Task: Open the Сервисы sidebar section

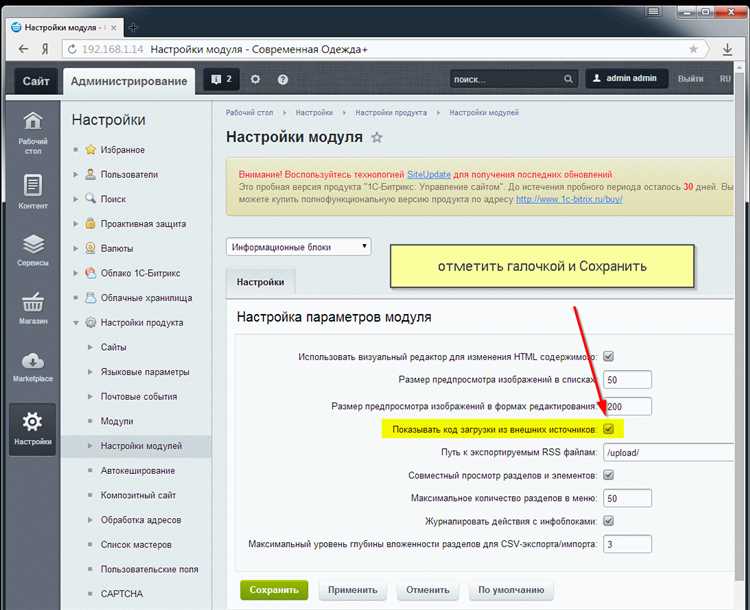Action: click(33, 250)
